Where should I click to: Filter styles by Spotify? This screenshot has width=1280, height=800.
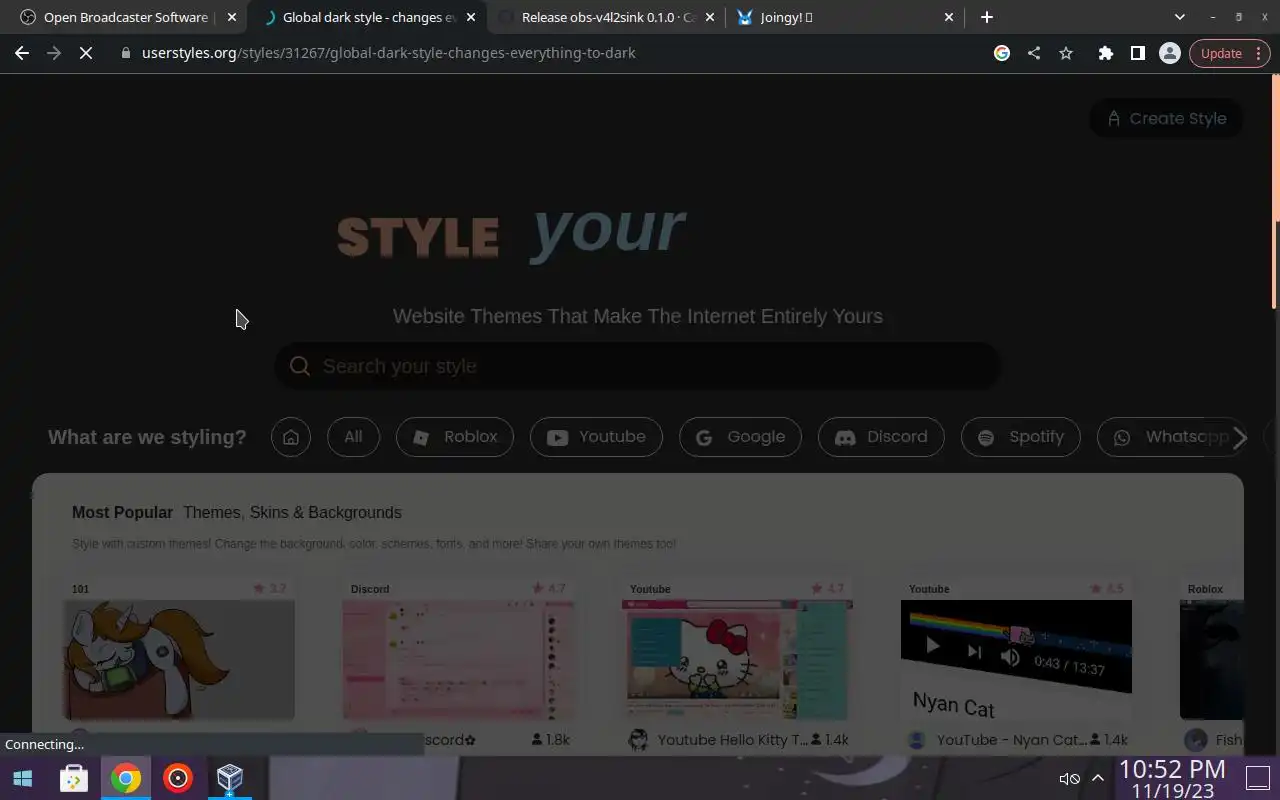tap(1020, 437)
